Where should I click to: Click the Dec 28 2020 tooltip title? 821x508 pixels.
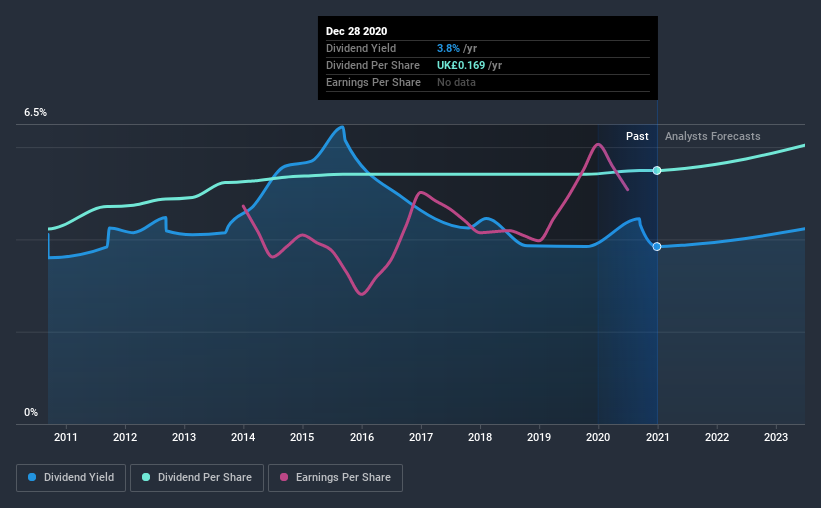coord(357,31)
